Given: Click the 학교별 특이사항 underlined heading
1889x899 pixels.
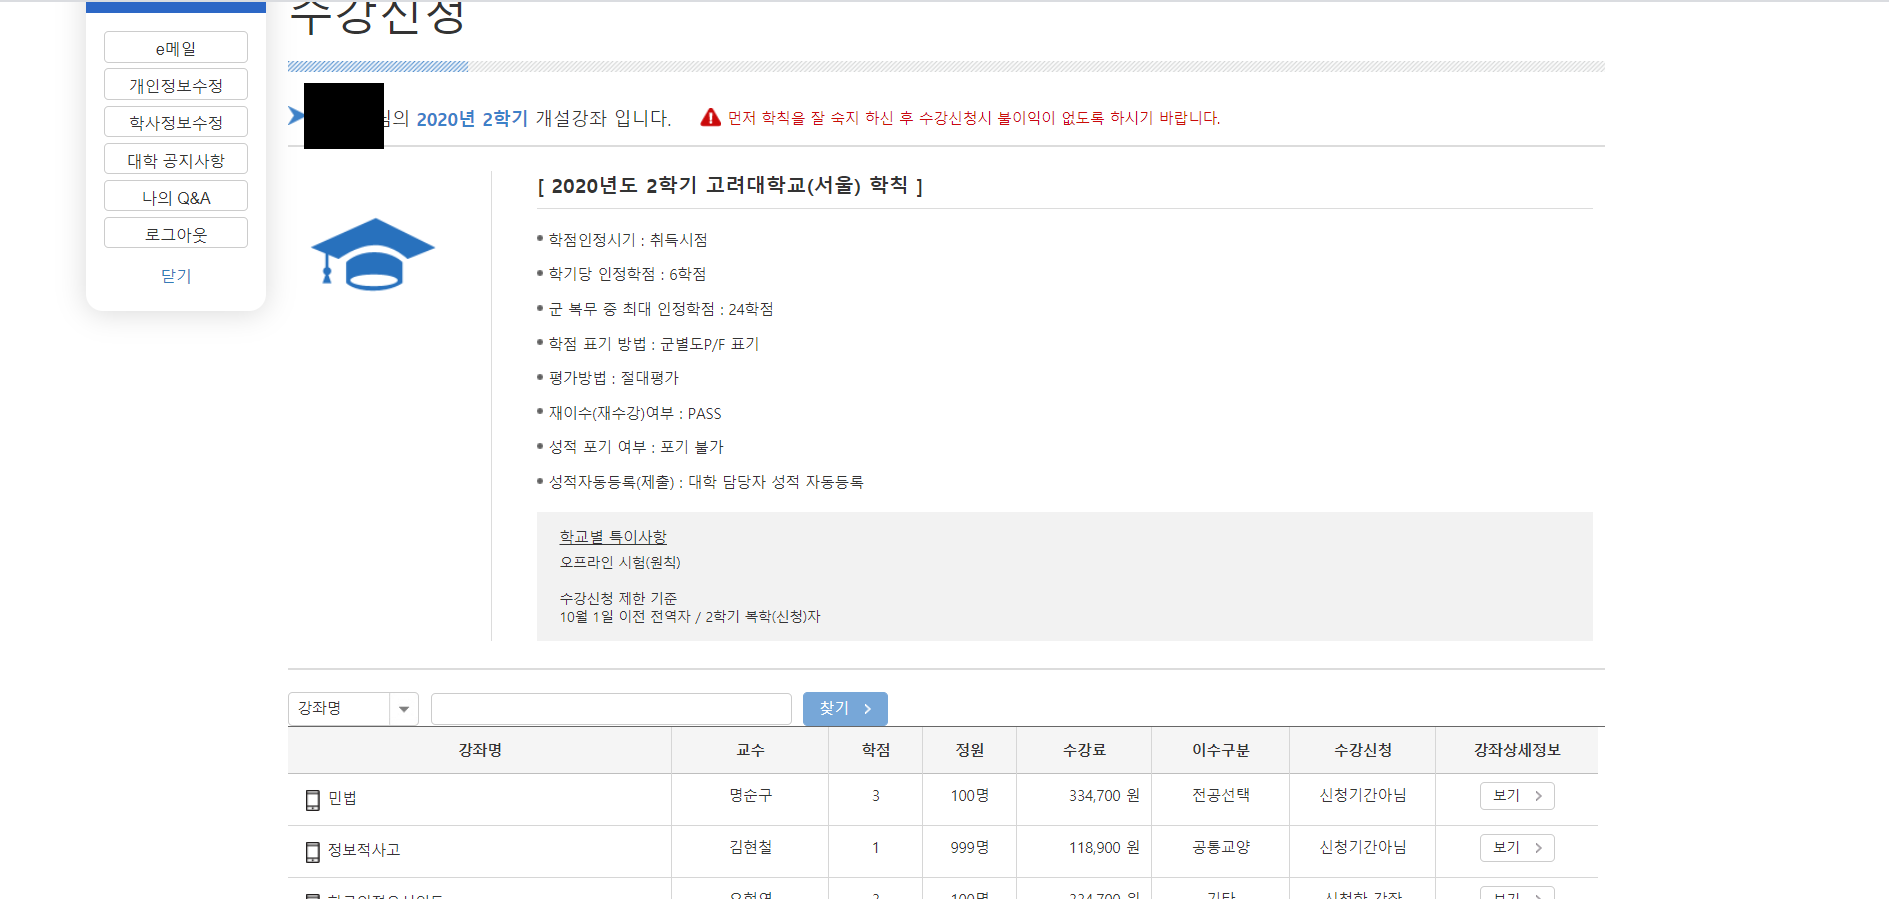Looking at the screenshot, I should 613,537.
